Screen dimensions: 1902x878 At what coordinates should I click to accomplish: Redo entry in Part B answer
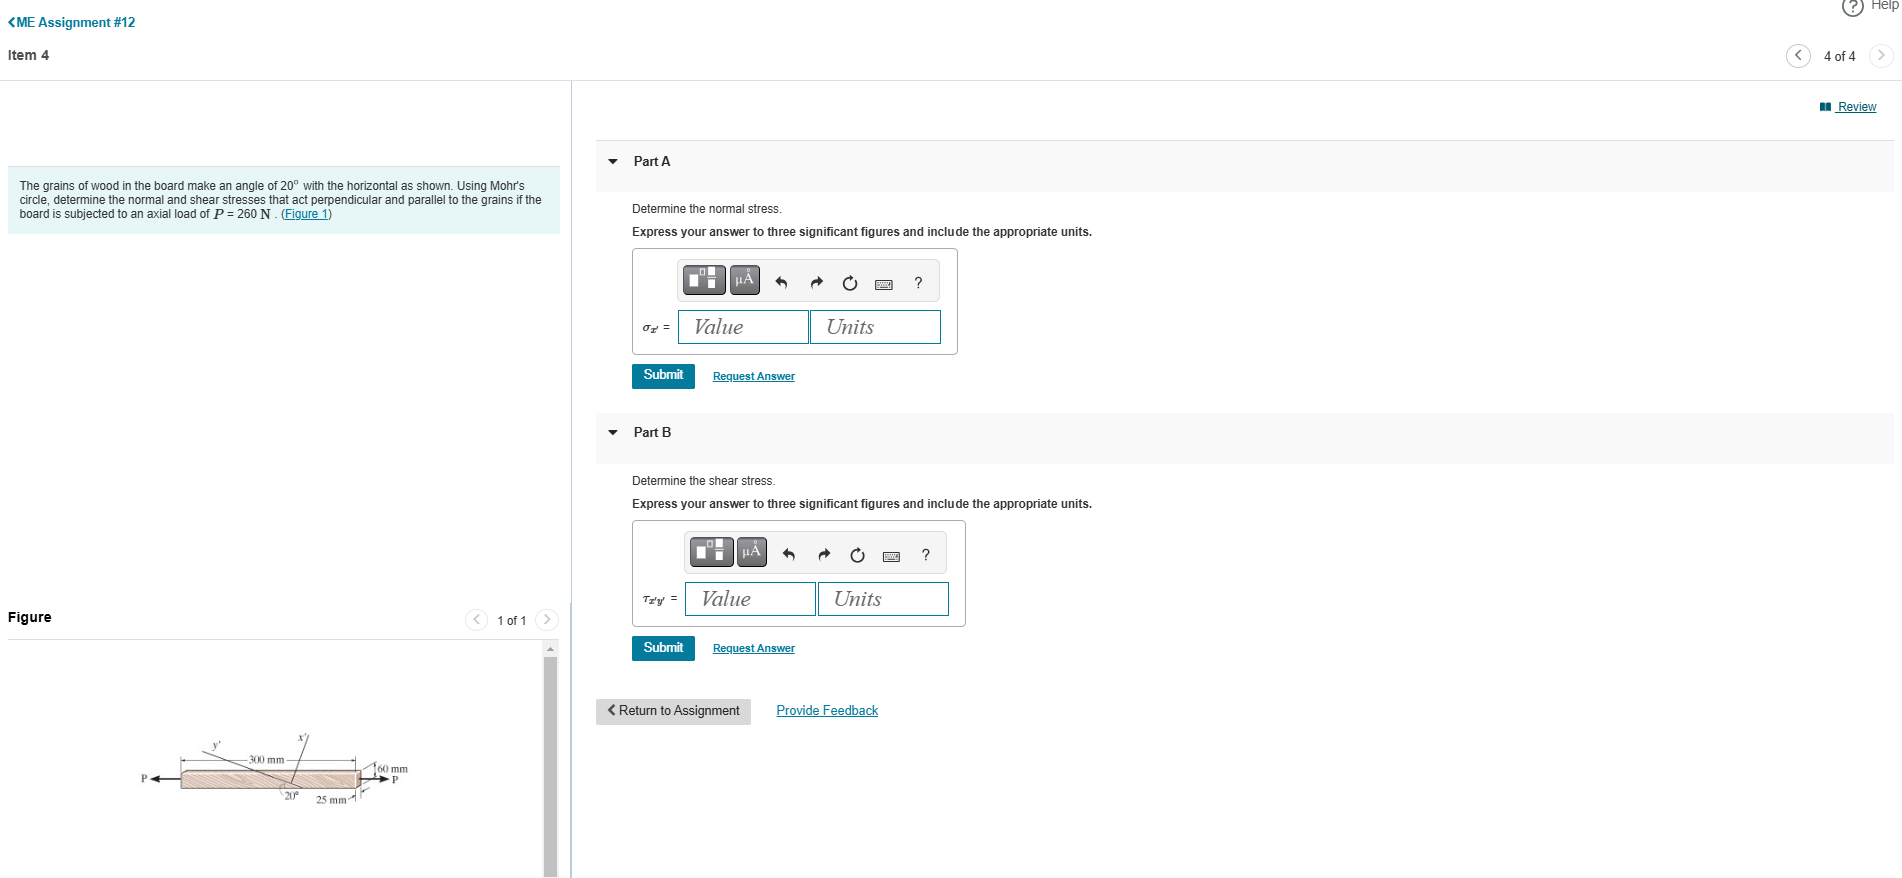coord(824,555)
